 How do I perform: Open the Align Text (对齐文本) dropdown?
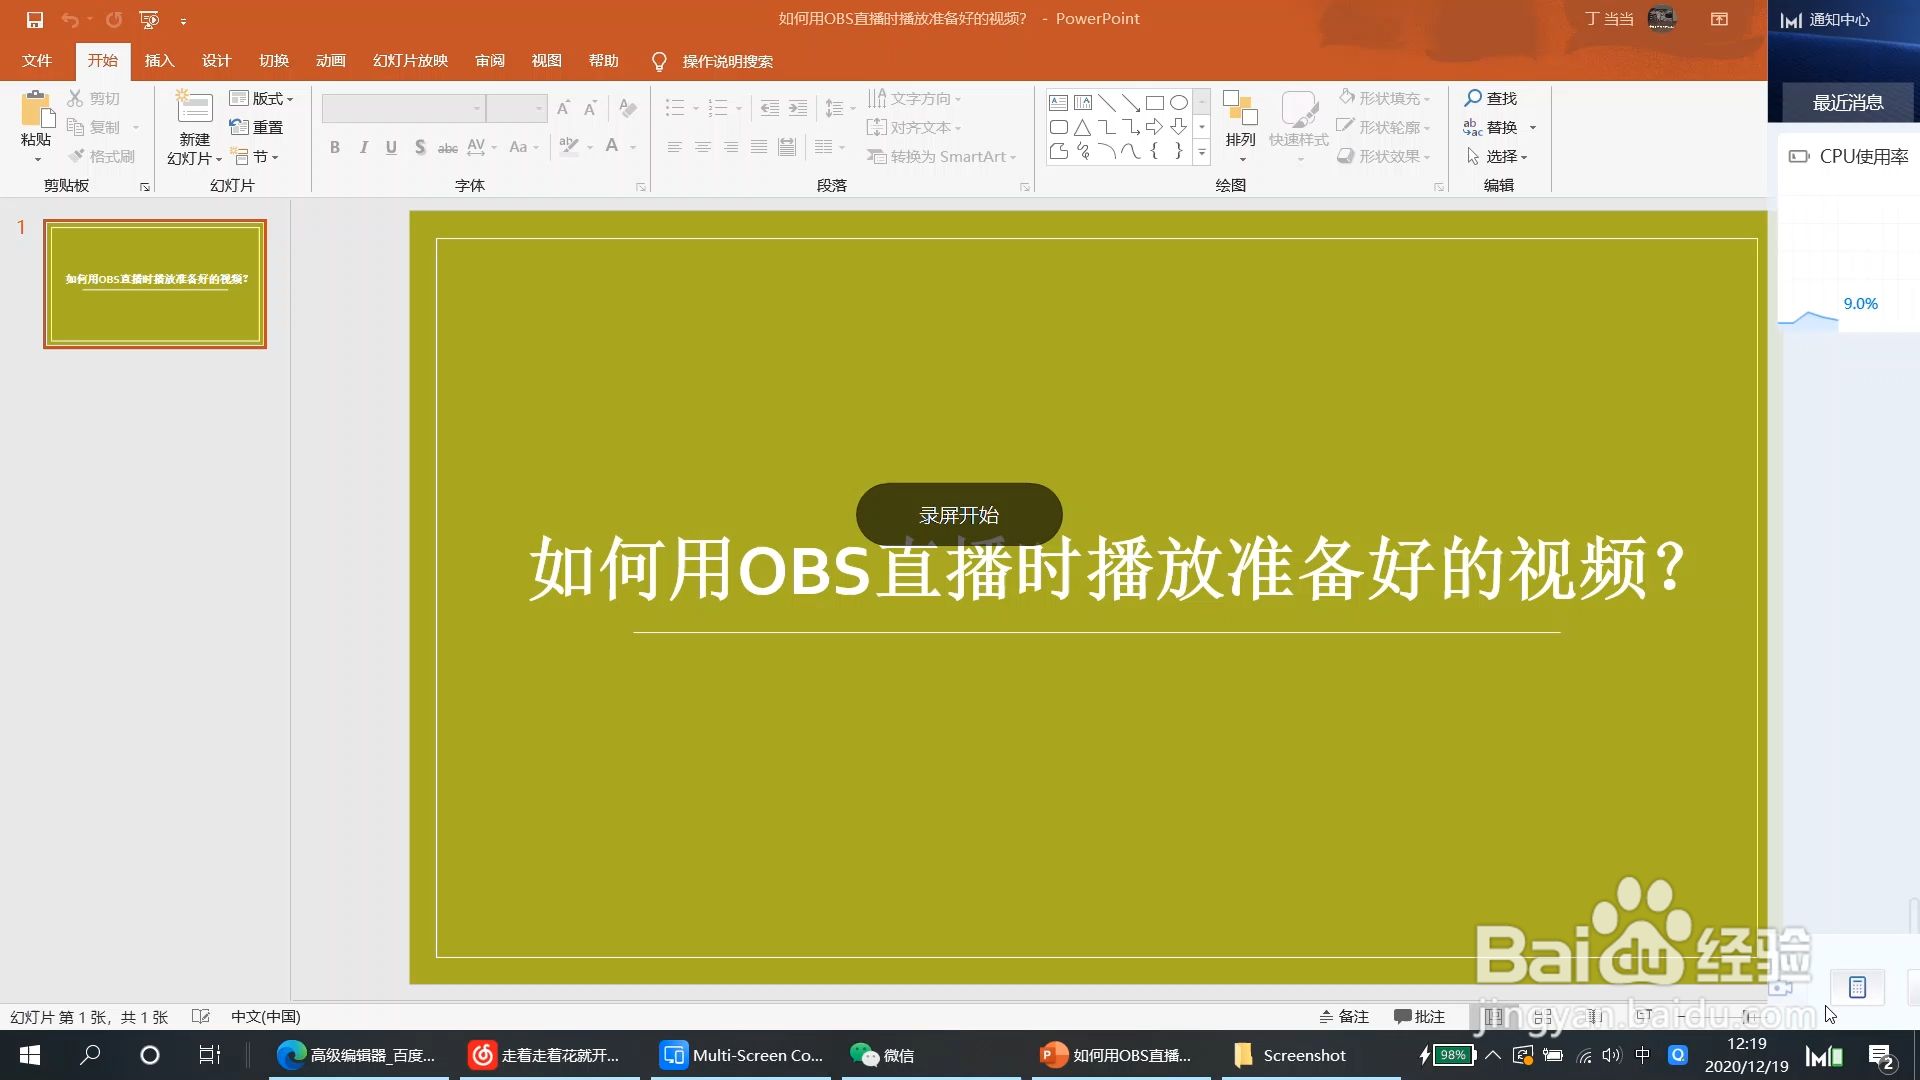(x=915, y=127)
